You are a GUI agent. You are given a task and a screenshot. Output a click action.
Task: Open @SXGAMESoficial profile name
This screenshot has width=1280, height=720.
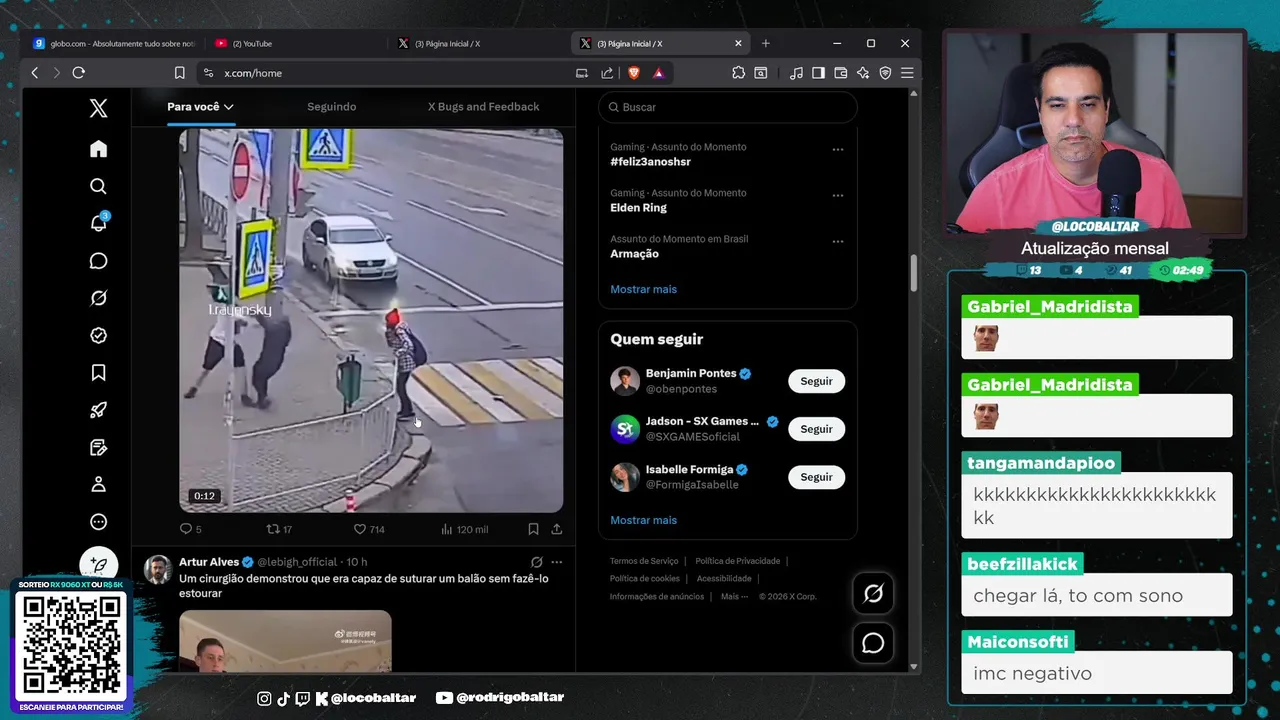tap(692, 437)
